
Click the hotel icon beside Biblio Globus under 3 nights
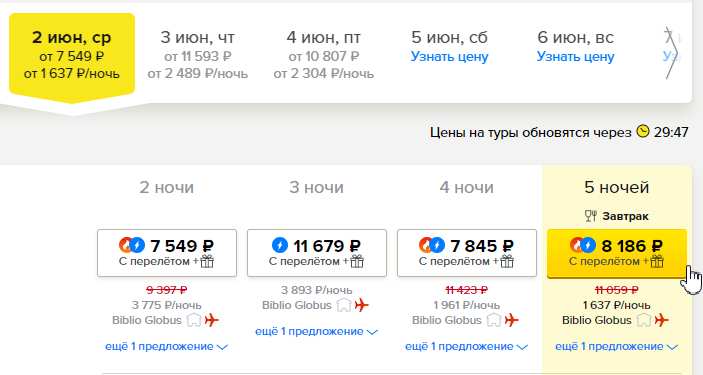[x=344, y=305]
